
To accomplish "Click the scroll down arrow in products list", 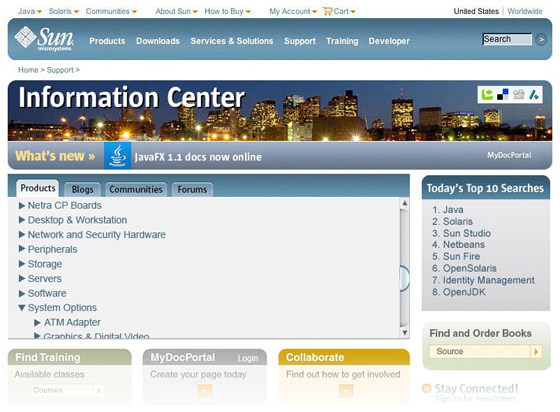I will click(x=404, y=332).
